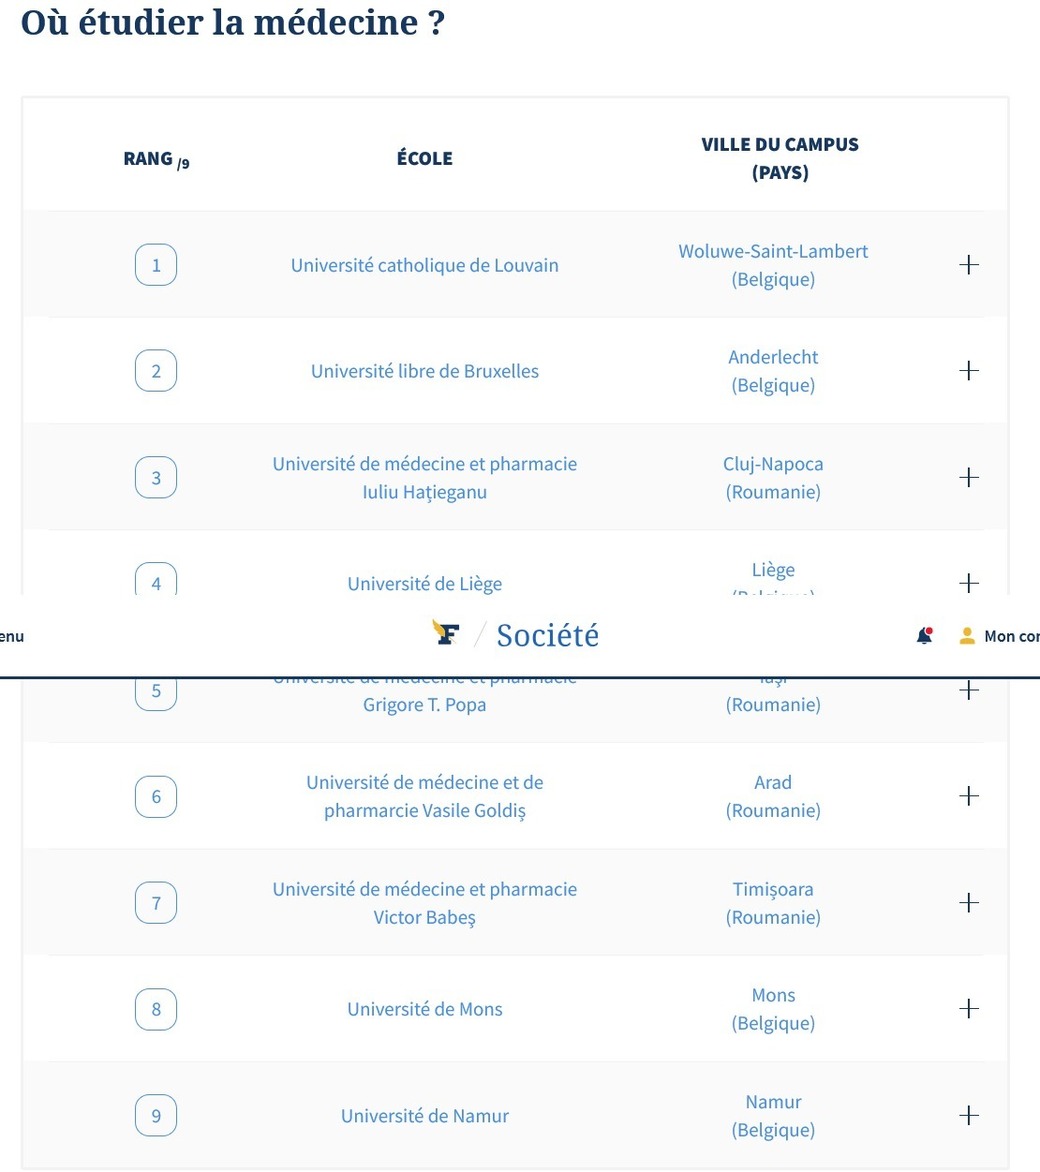Screen dimensions: 1040x1172
Task: Click the ÉCOLE column header
Action: coord(424,159)
